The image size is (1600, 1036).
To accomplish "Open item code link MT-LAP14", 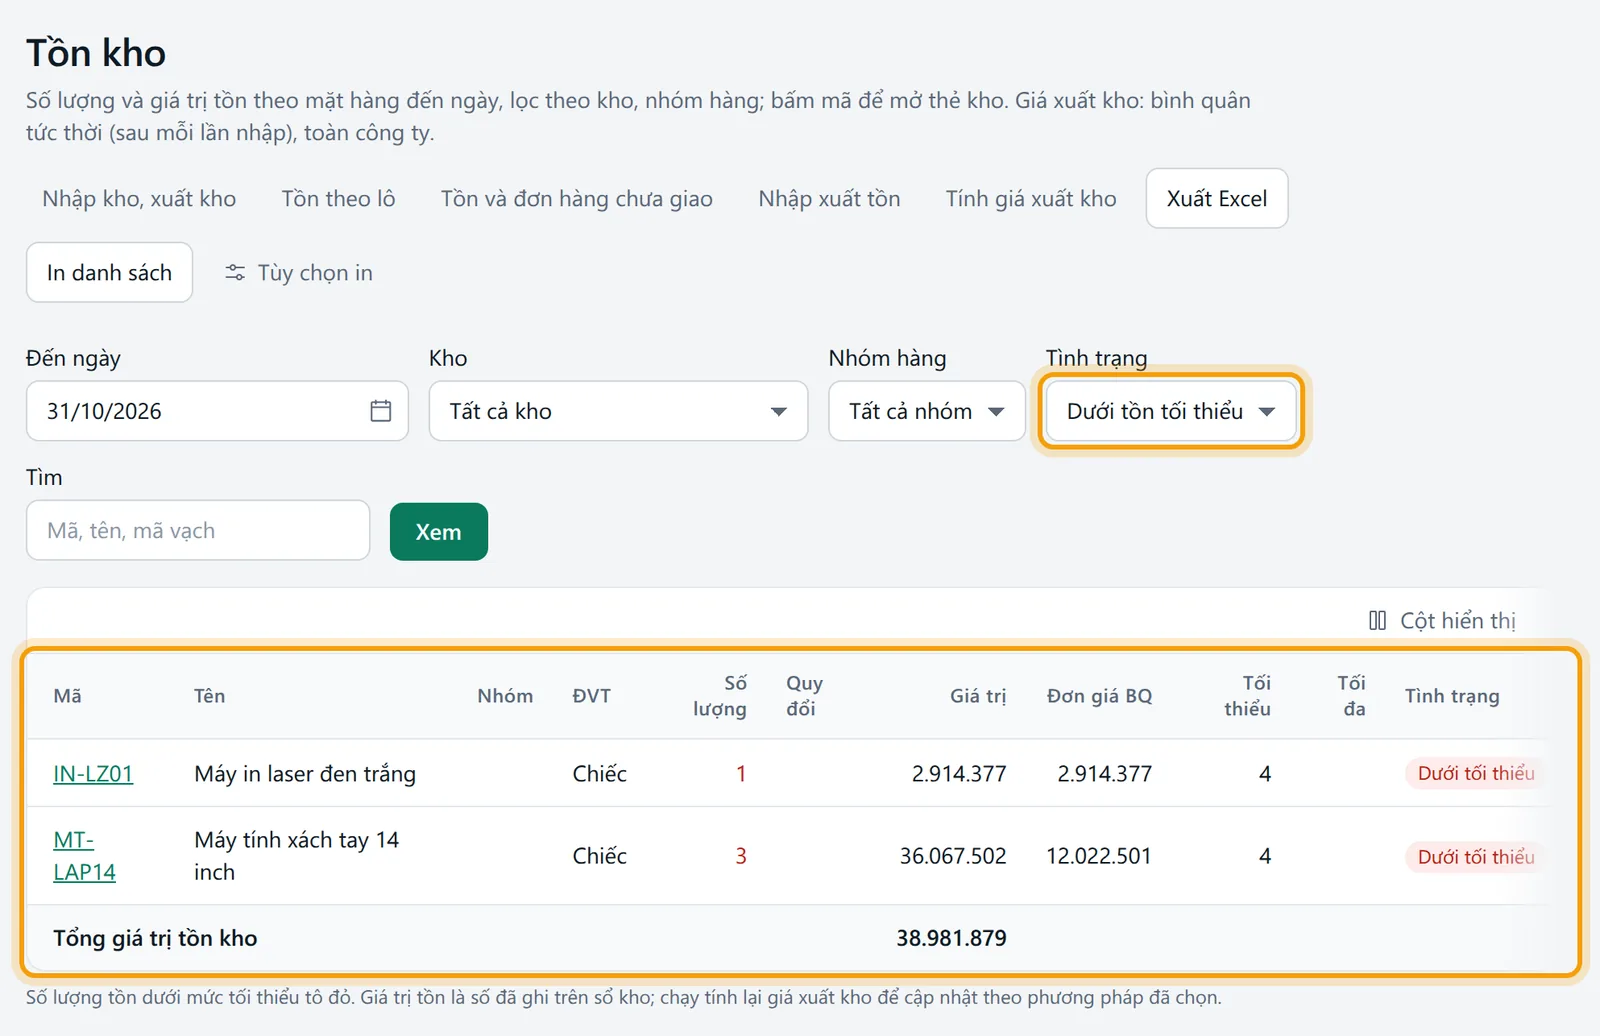I will pos(84,856).
